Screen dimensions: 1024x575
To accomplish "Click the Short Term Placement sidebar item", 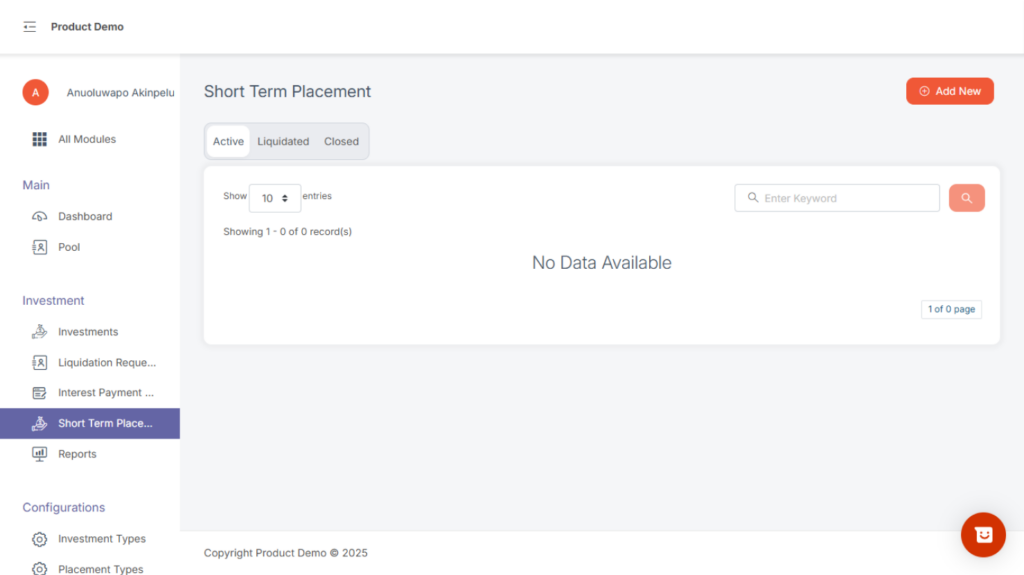I will [105, 423].
